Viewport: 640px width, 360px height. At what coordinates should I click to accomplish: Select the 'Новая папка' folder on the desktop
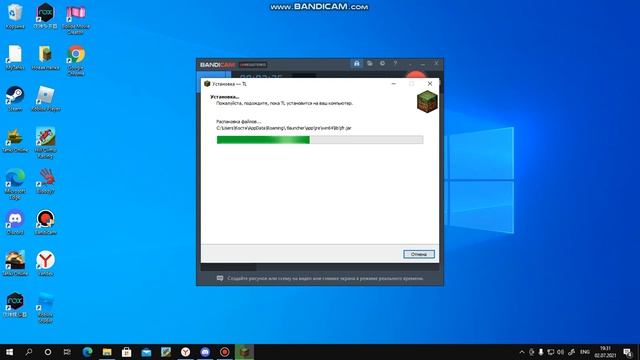pos(45,58)
